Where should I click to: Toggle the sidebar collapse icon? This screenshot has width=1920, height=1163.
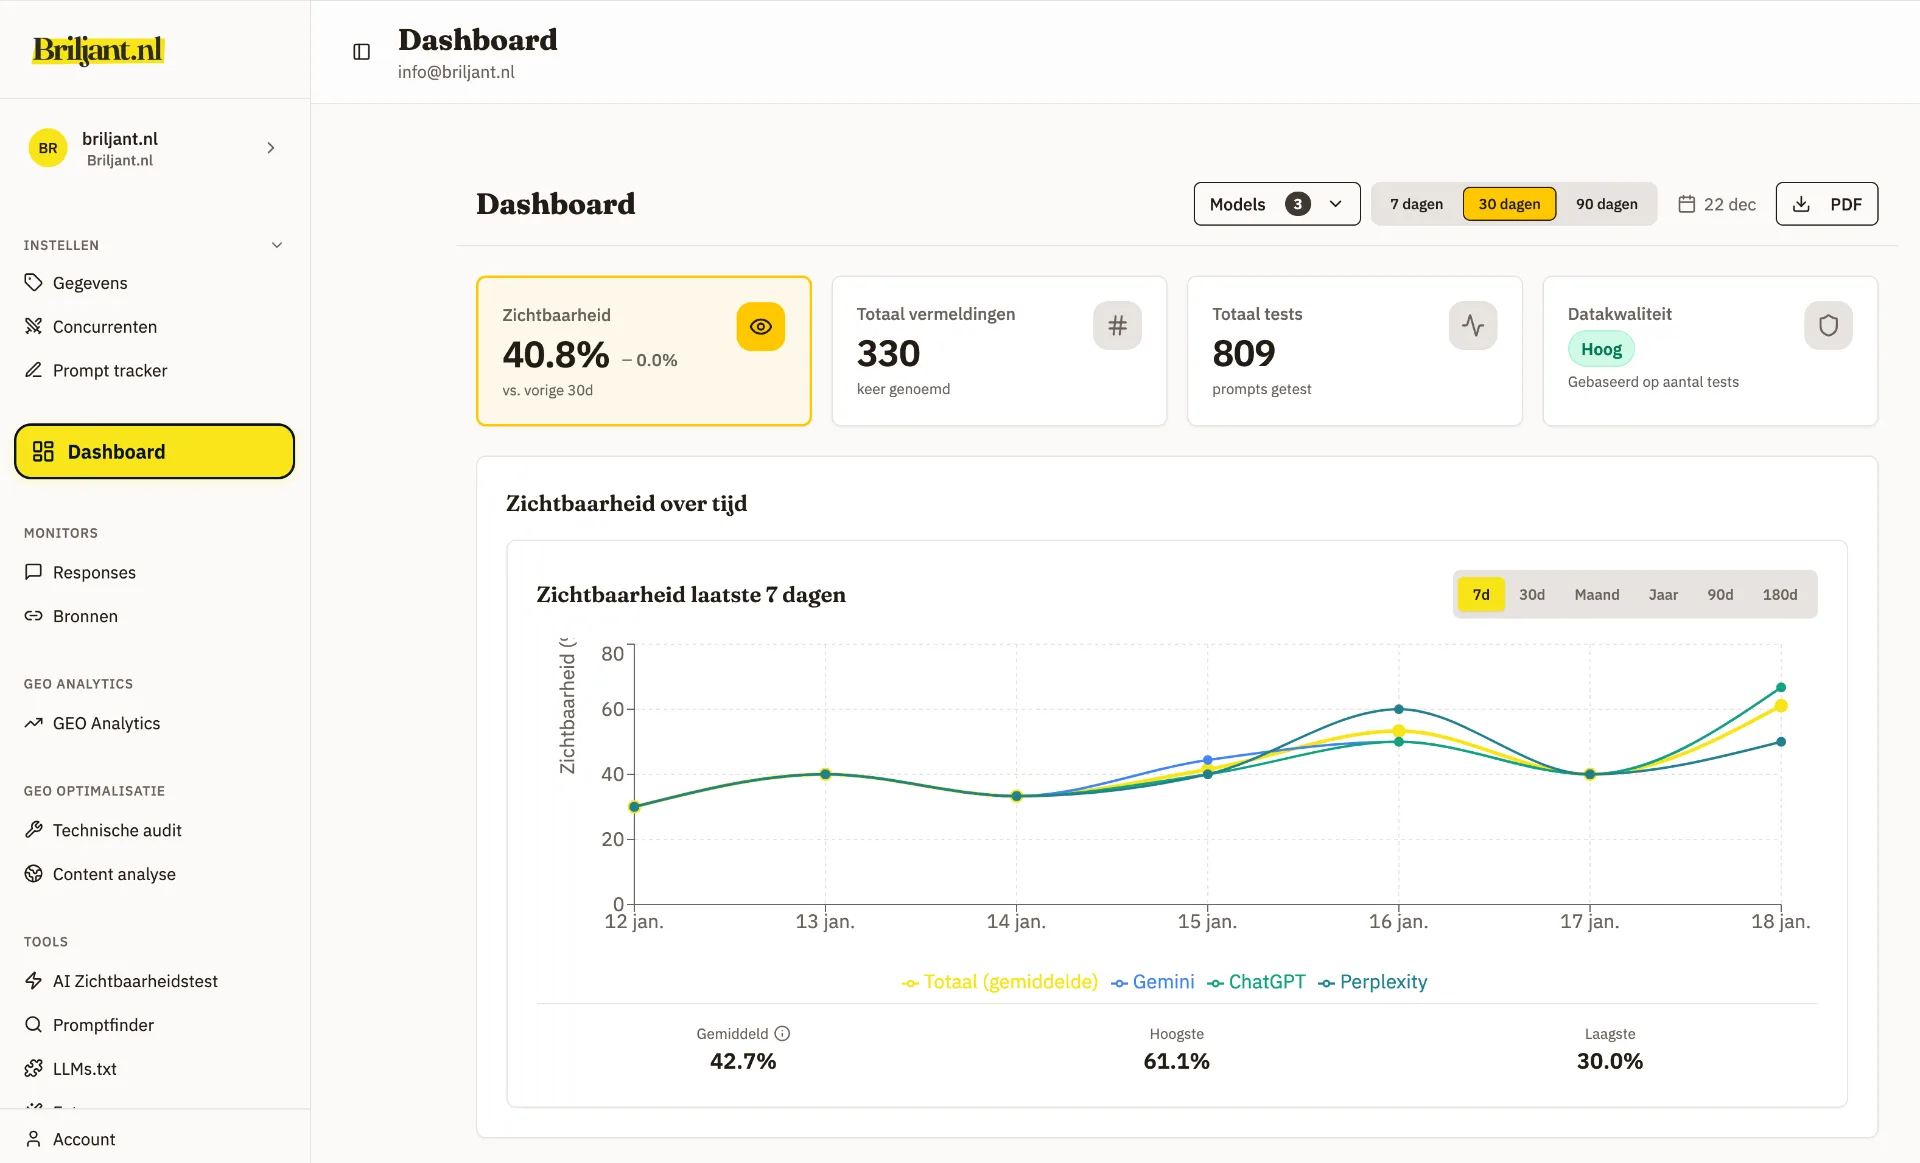(362, 52)
